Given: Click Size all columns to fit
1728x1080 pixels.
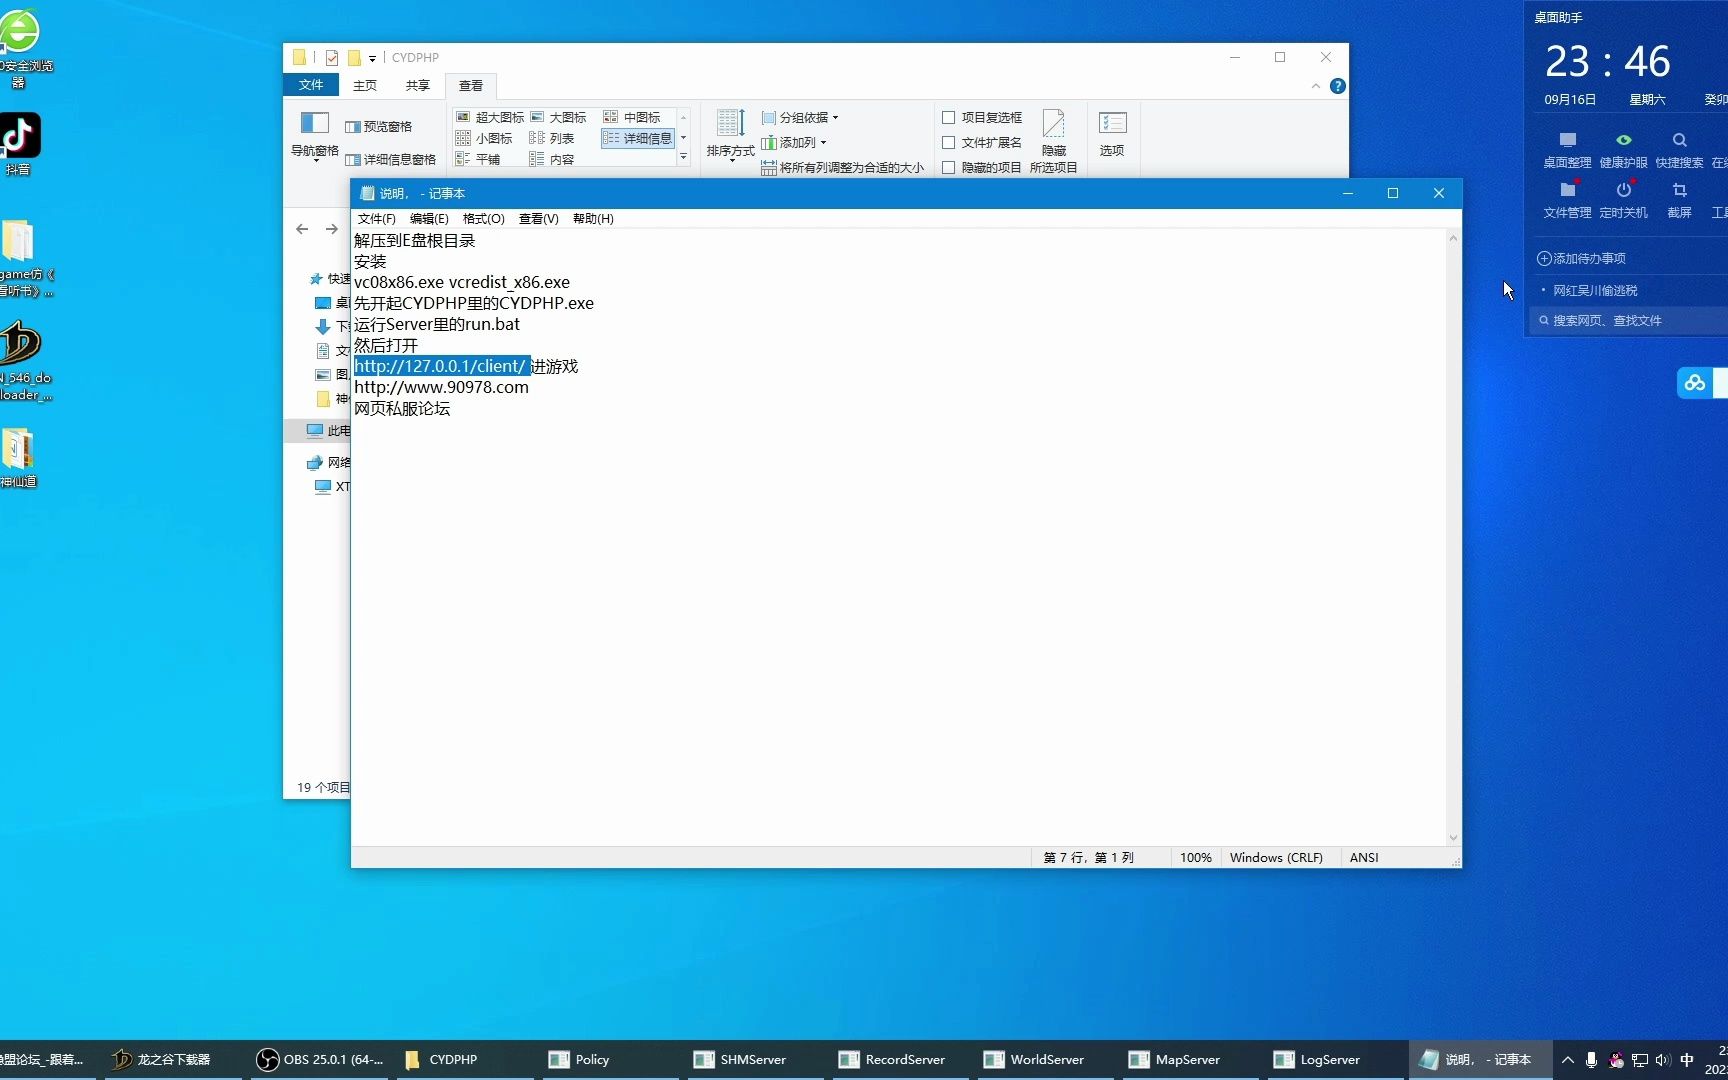Looking at the screenshot, I should (x=842, y=168).
